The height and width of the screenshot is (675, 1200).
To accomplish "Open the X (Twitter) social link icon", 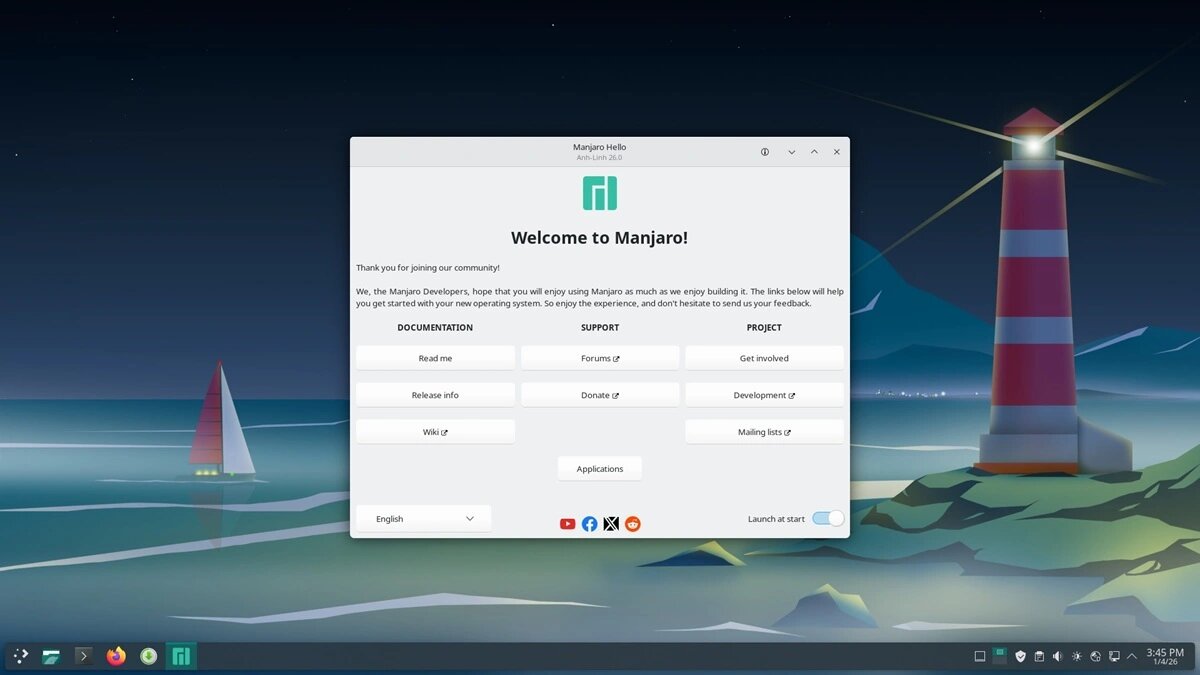I will 611,524.
